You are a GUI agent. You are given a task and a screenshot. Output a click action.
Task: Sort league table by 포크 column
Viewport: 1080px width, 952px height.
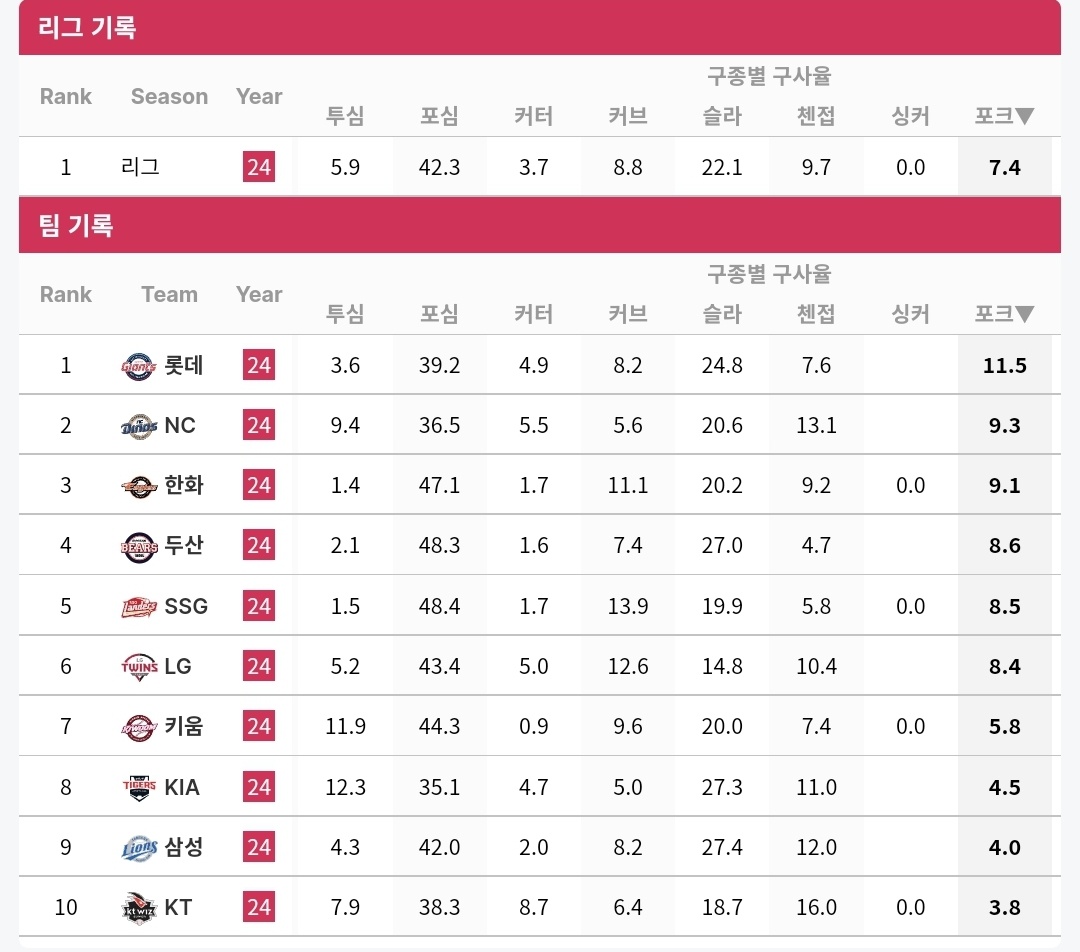coord(1004,116)
